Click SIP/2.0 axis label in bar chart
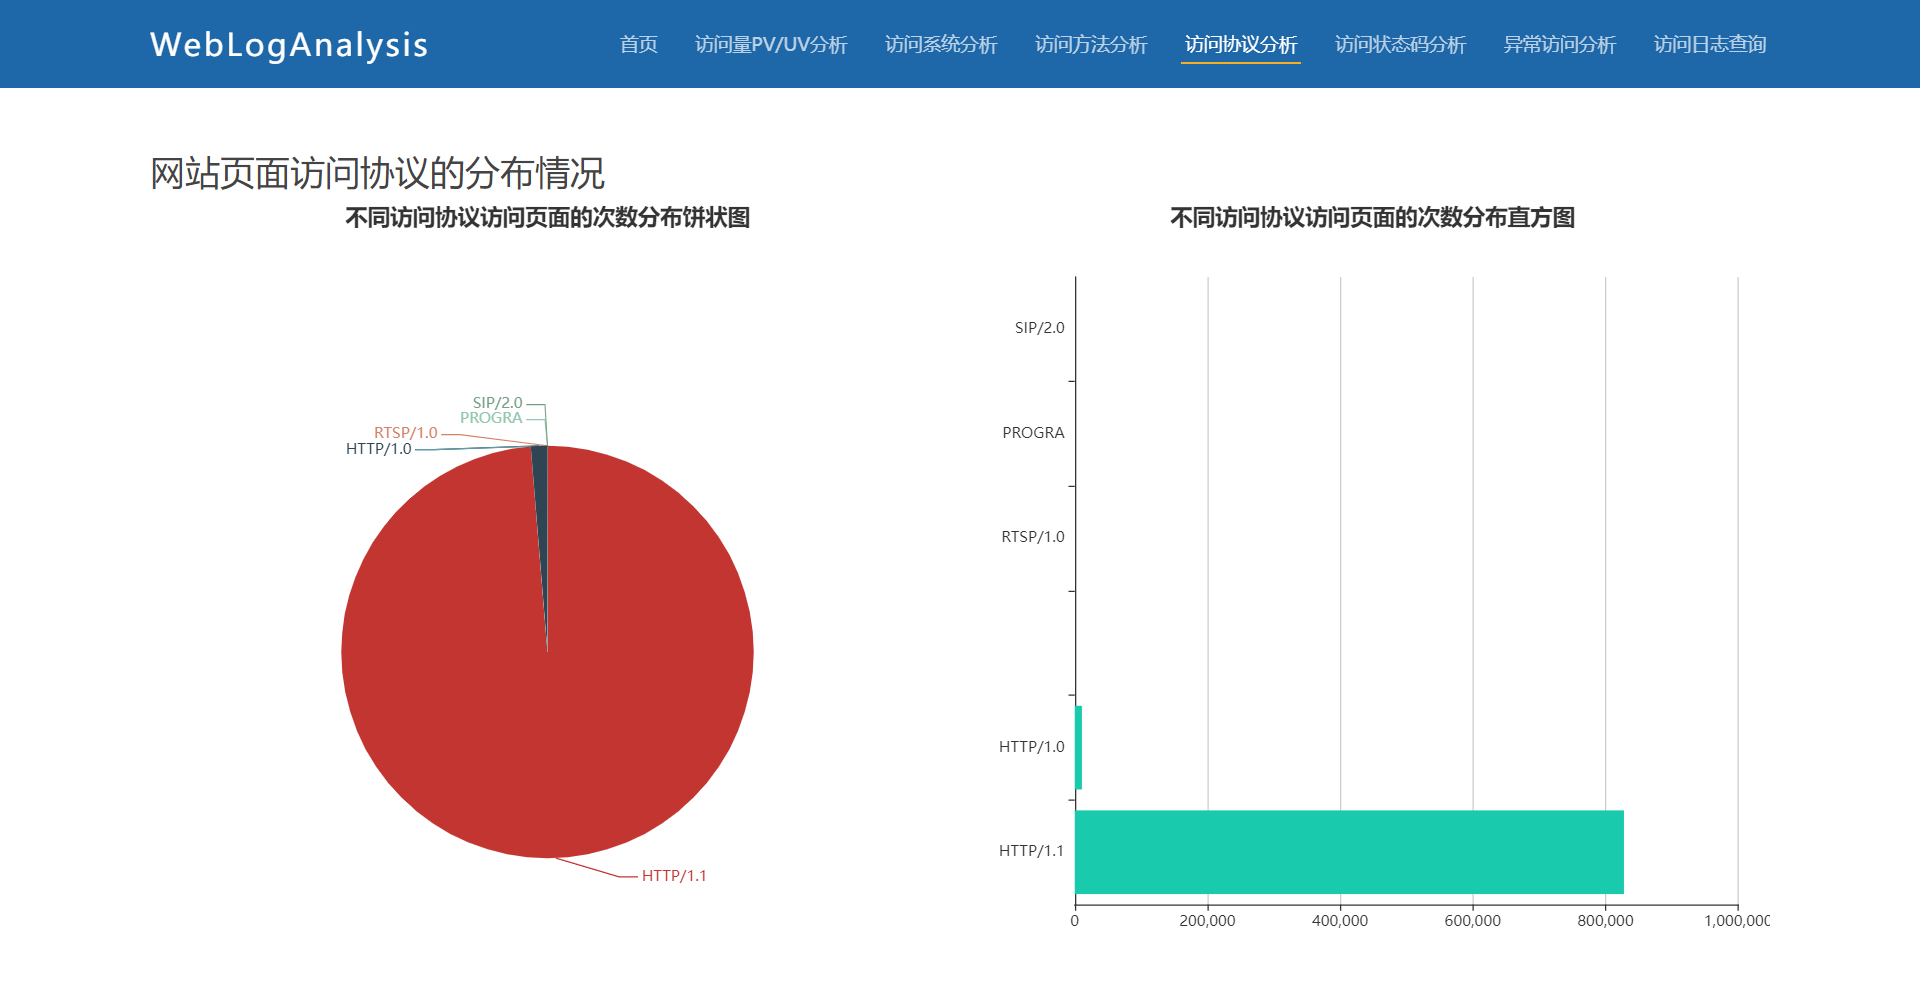 (1039, 328)
